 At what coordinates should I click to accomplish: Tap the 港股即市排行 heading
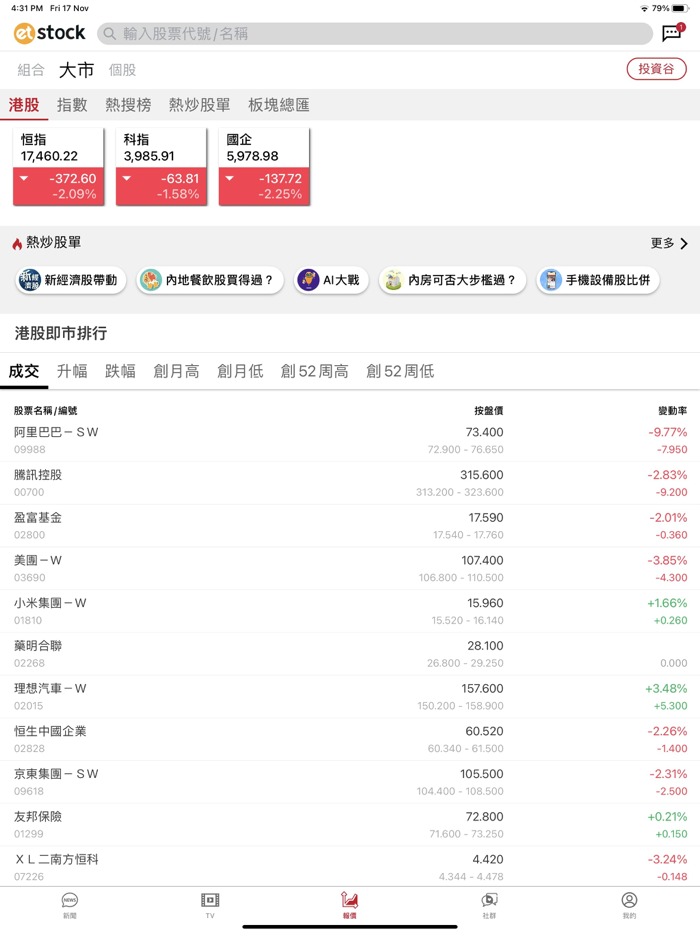point(61,333)
